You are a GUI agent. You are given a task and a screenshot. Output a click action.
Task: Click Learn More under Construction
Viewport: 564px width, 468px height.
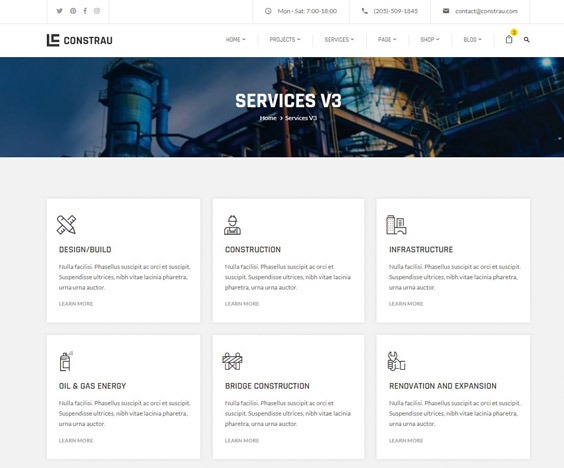(242, 304)
